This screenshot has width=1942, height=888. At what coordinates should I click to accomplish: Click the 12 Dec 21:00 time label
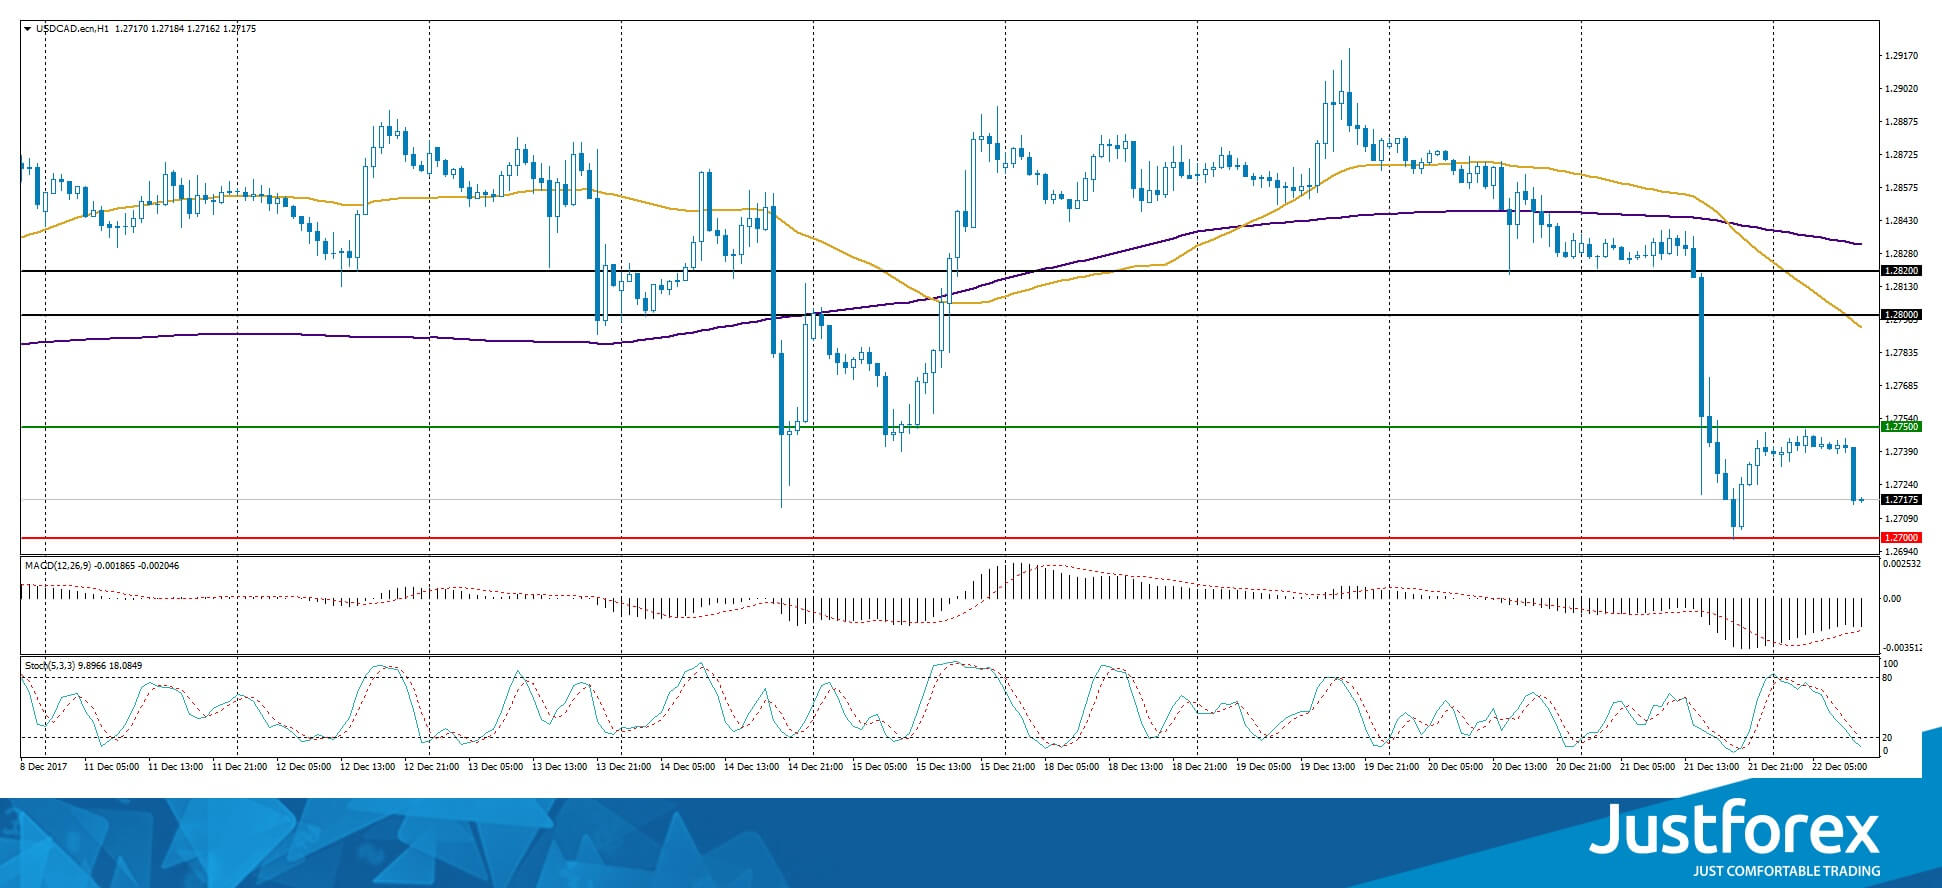pos(431,767)
